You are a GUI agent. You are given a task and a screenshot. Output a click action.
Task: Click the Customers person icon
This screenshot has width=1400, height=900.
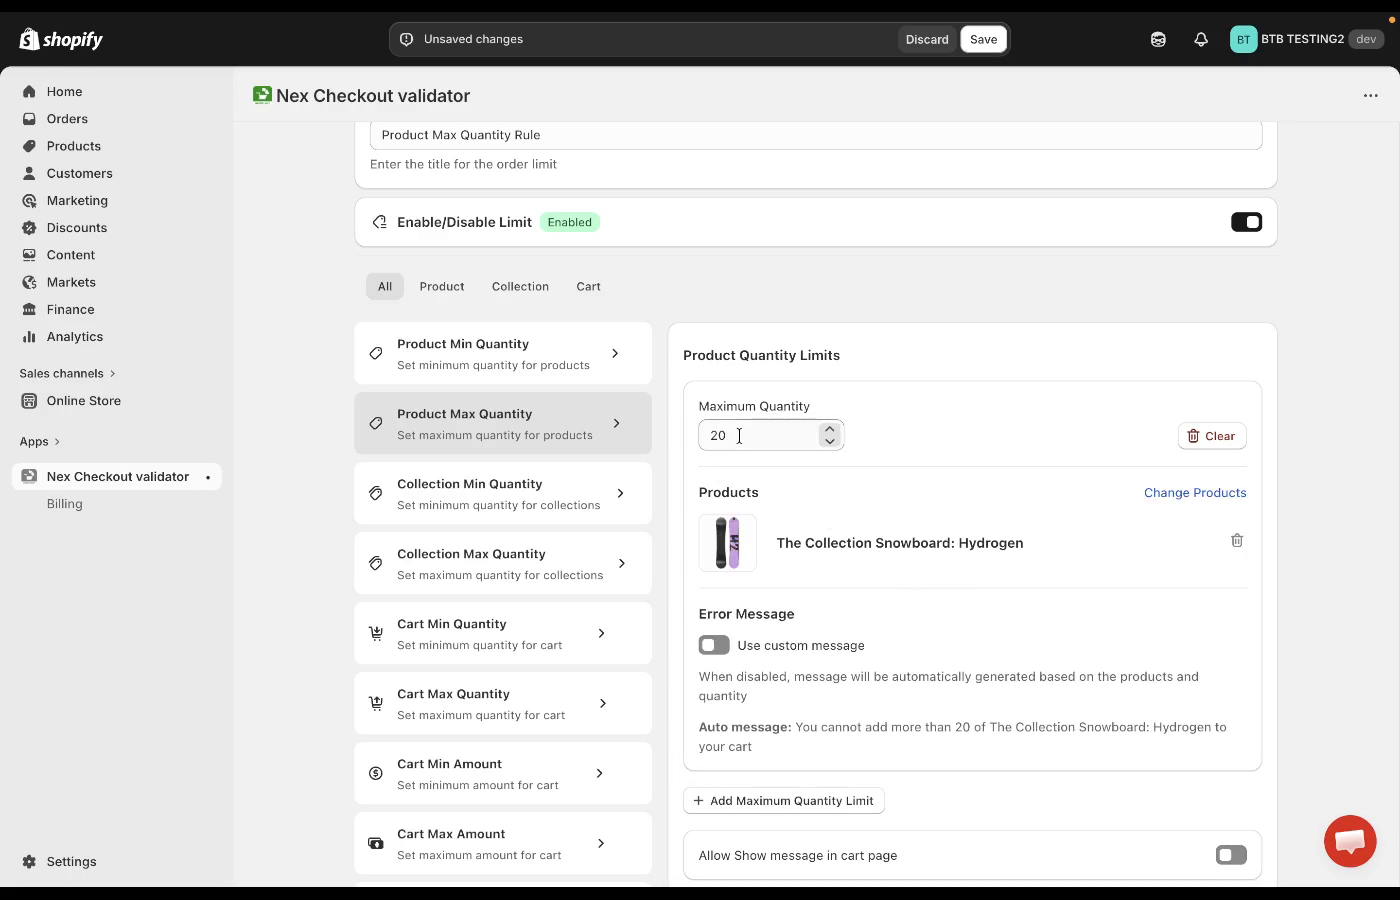29,173
